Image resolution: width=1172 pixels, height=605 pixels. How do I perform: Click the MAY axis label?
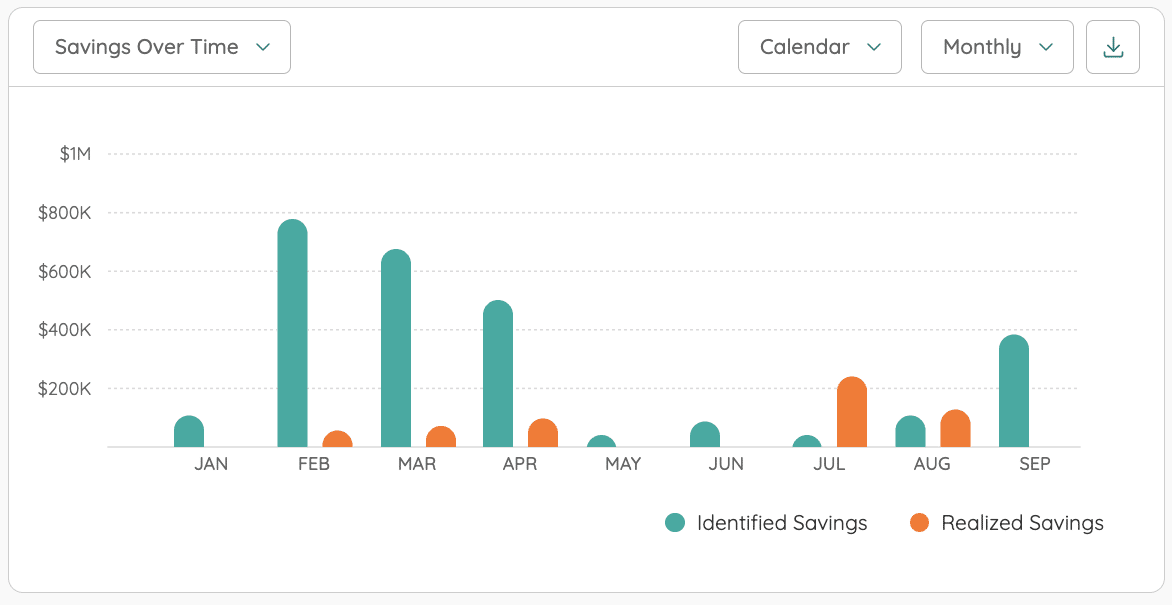coord(623,464)
